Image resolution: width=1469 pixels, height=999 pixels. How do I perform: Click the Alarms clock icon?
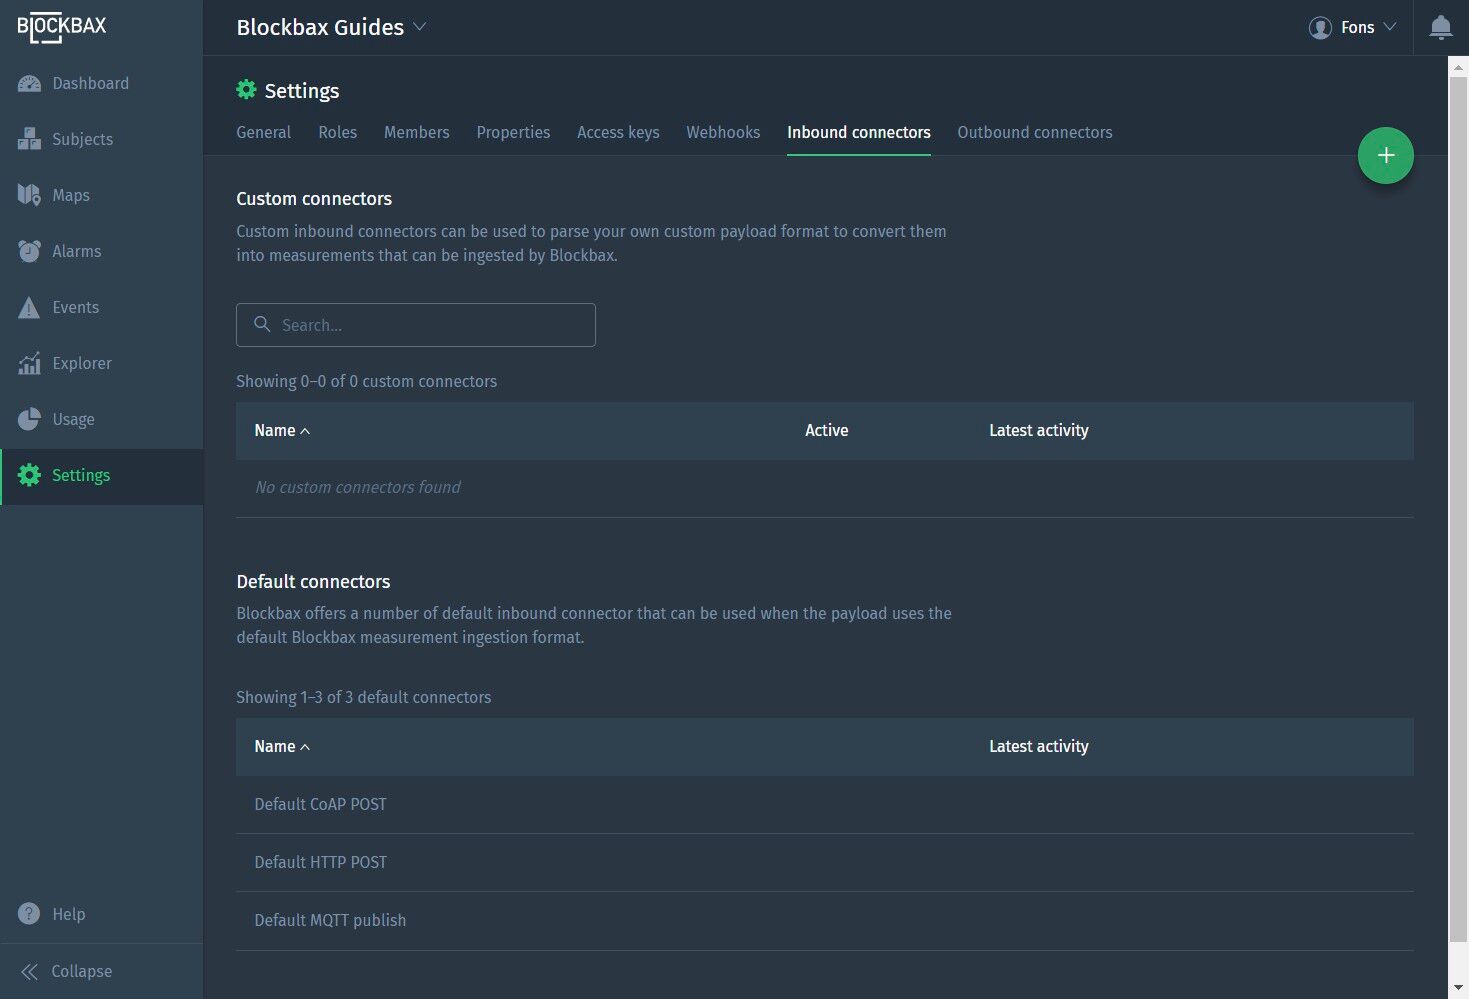[29, 251]
